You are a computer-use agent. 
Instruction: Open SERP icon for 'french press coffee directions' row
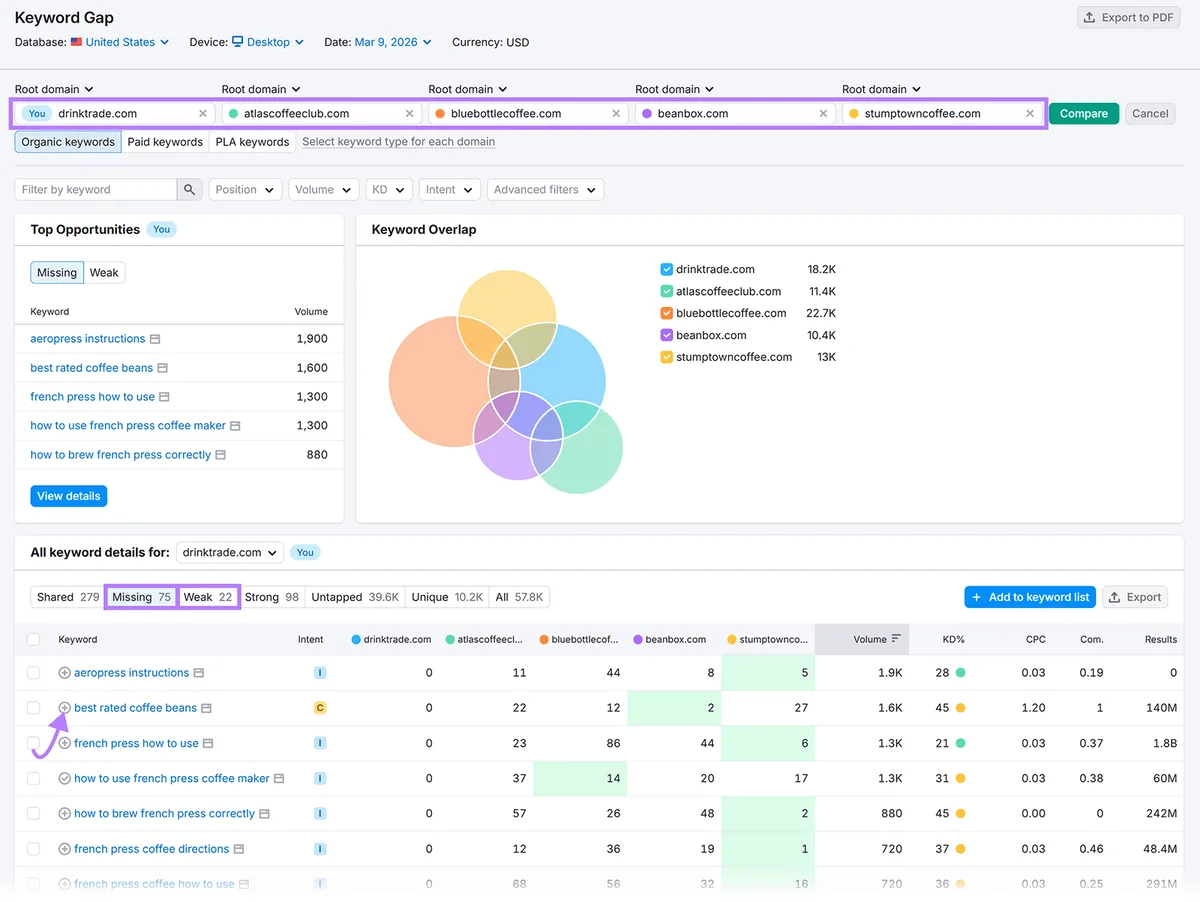tap(239, 849)
